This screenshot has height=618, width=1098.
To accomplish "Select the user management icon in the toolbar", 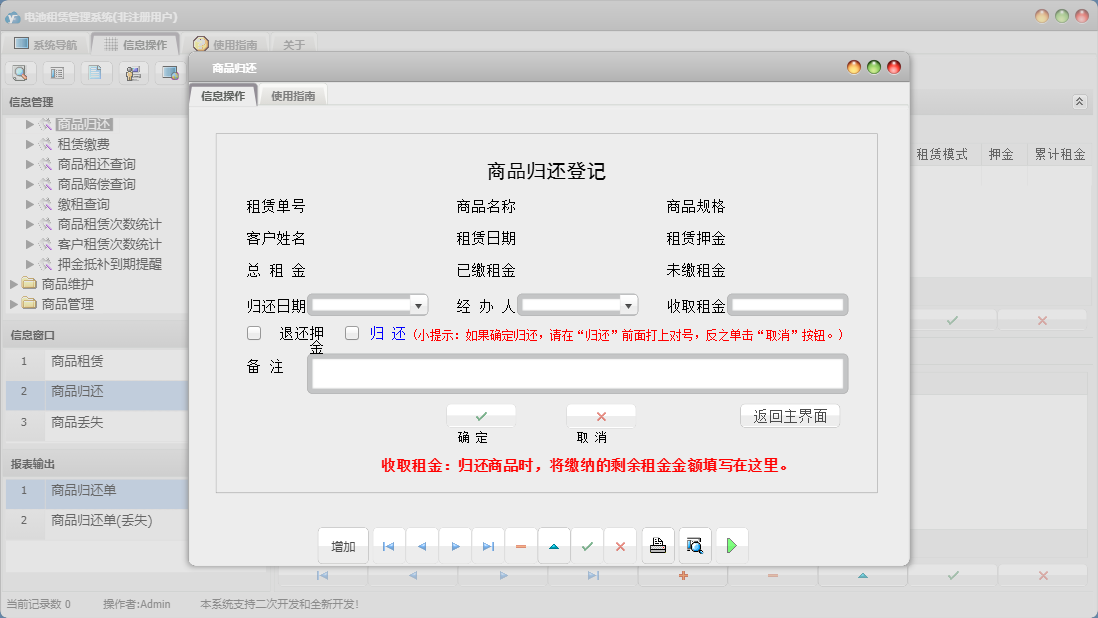I will [133, 72].
